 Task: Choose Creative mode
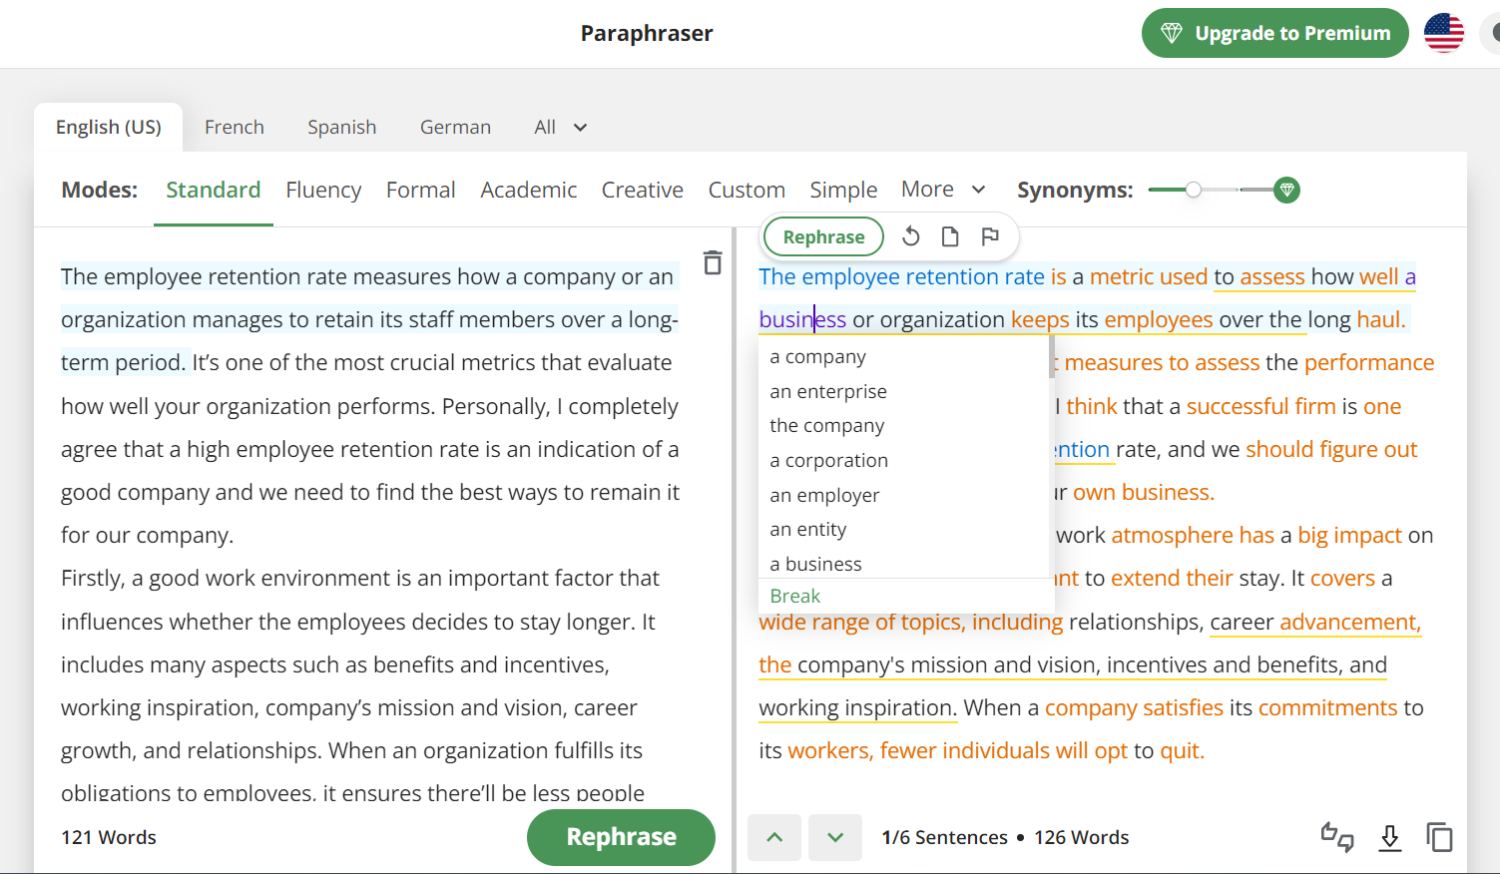(x=642, y=190)
